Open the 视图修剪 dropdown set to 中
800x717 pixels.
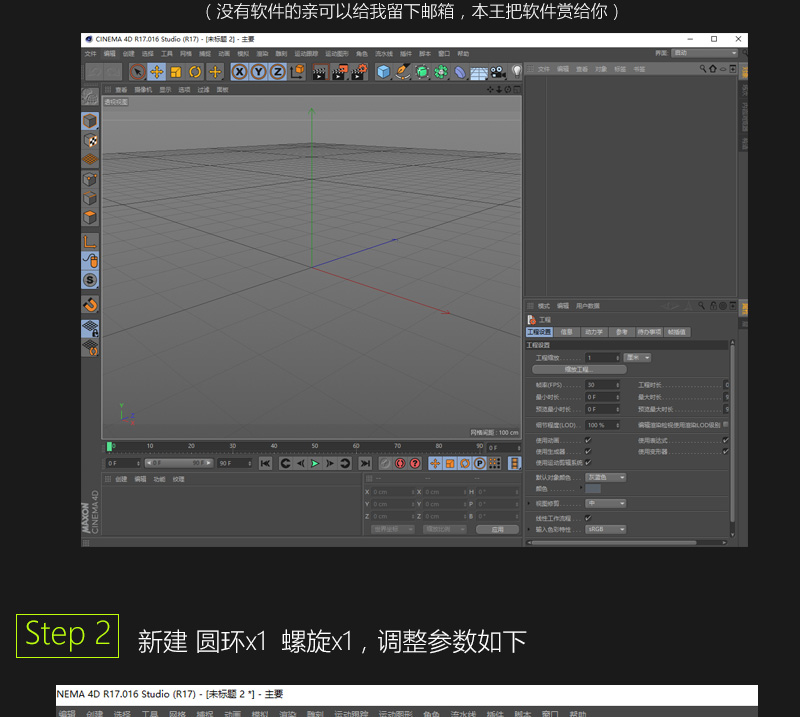606,504
